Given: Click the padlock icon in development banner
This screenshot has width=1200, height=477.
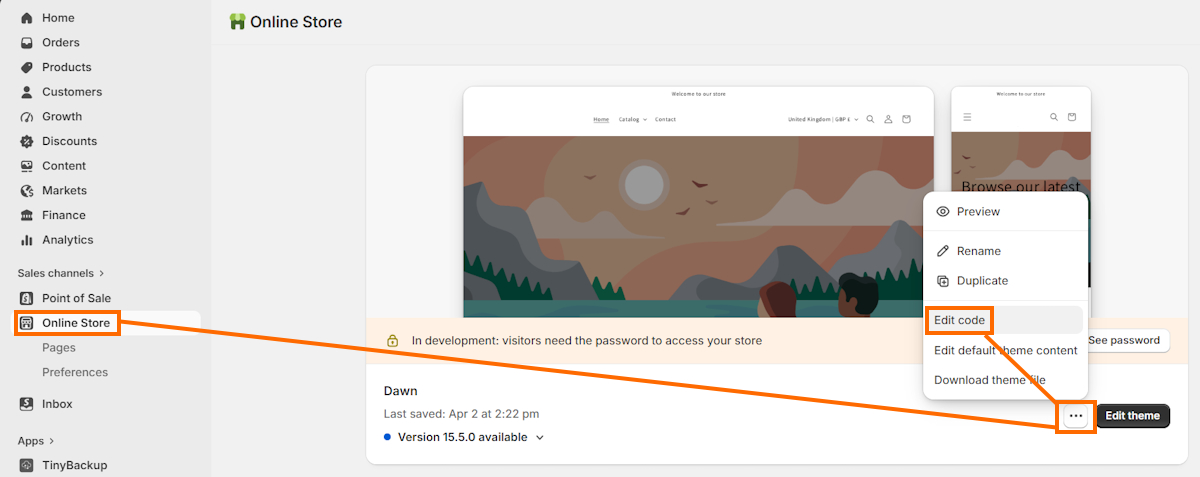Looking at the screenshot, I should point(393,341).
